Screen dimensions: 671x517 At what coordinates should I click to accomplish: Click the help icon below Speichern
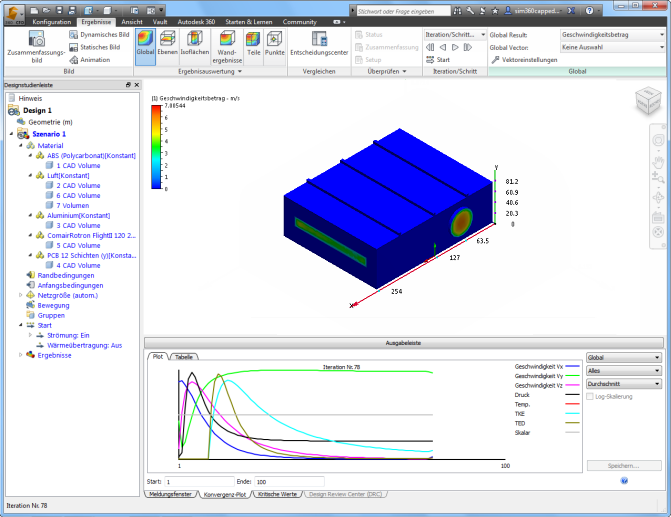point(624,481)
